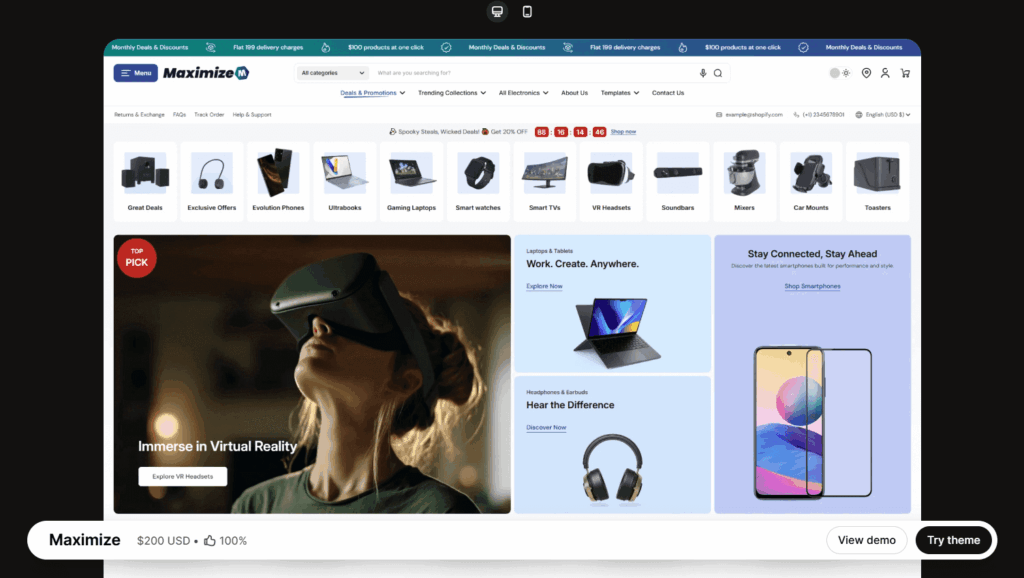Image resolution: width=1024 pixels, height=578 pixels.
Task: Click the desktop preview icon
Action: tap(497, 12)
